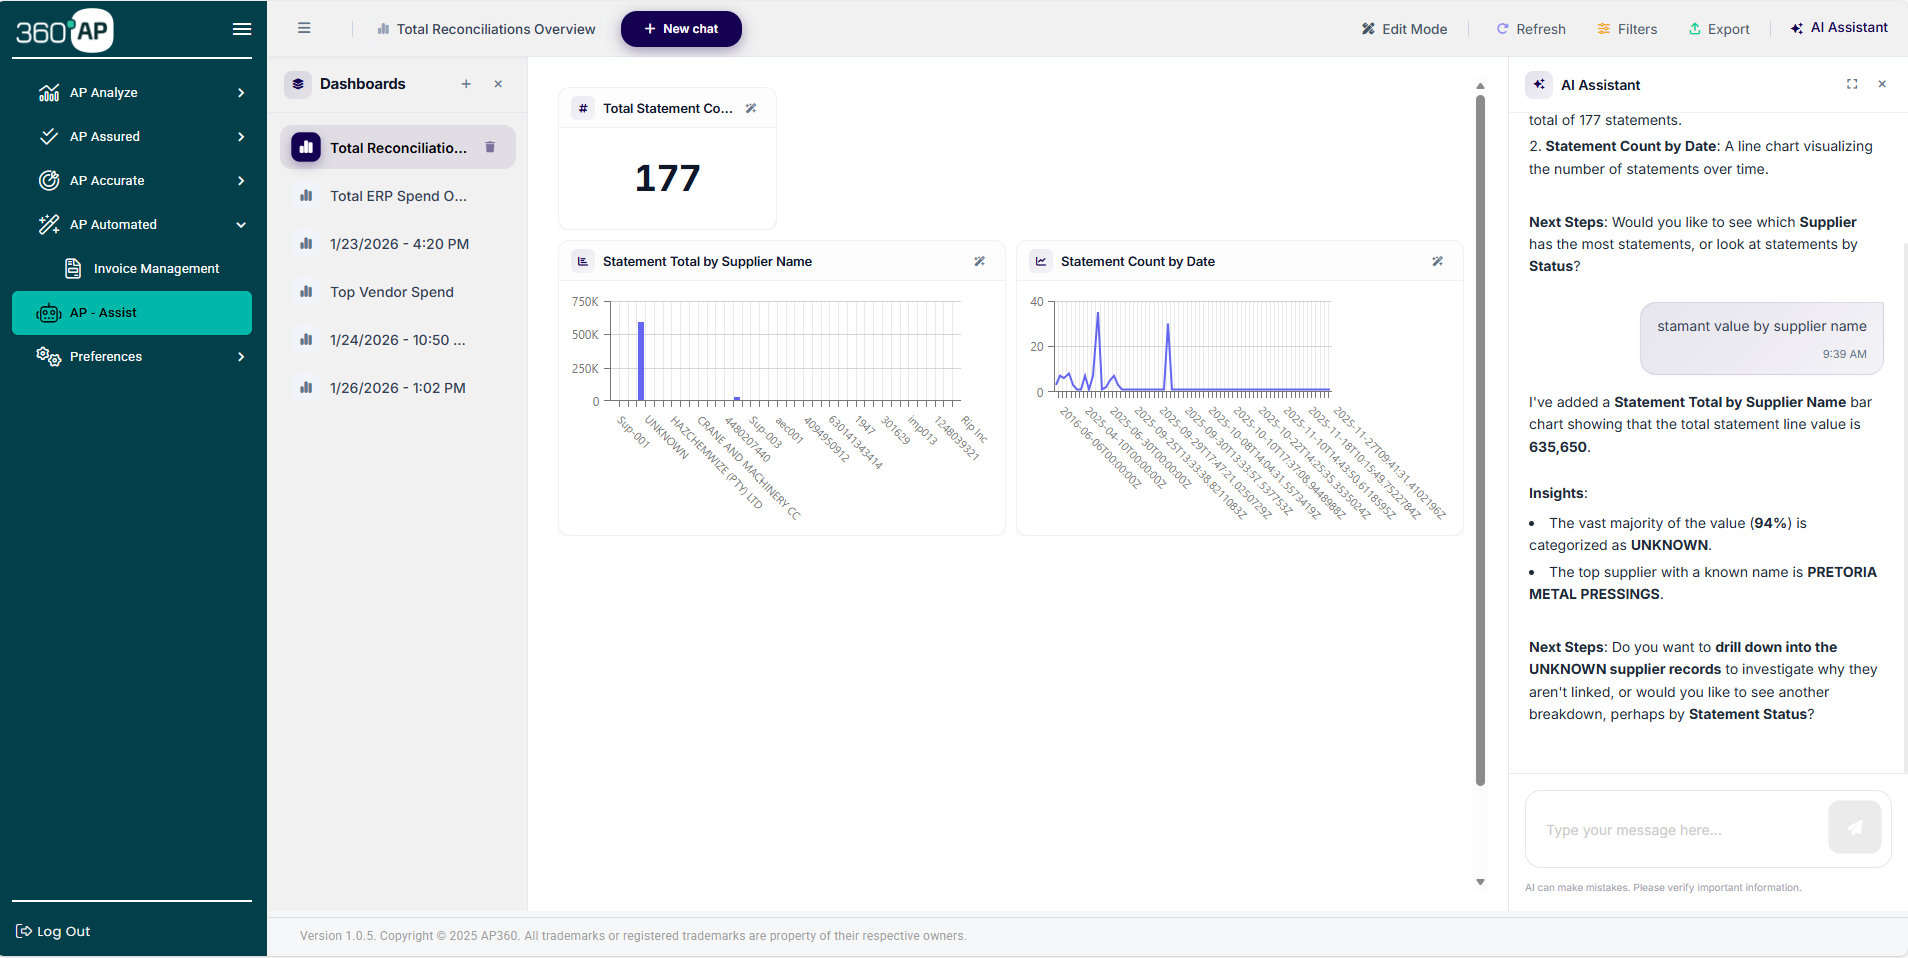The height and width of the screenshot is (958, 1908).
Task: Select the AP - Assist robot icon
Action: [x=48, y=313]
